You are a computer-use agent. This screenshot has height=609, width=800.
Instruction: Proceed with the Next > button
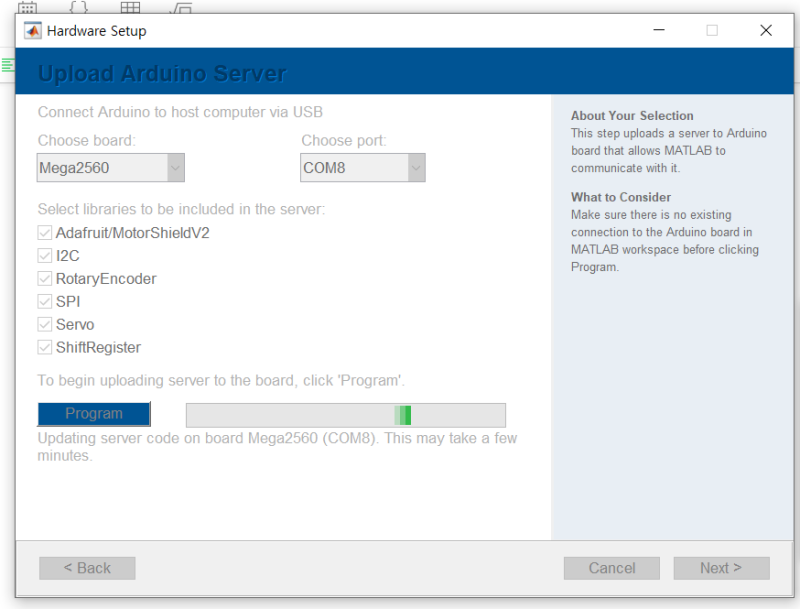coord(721,568)
